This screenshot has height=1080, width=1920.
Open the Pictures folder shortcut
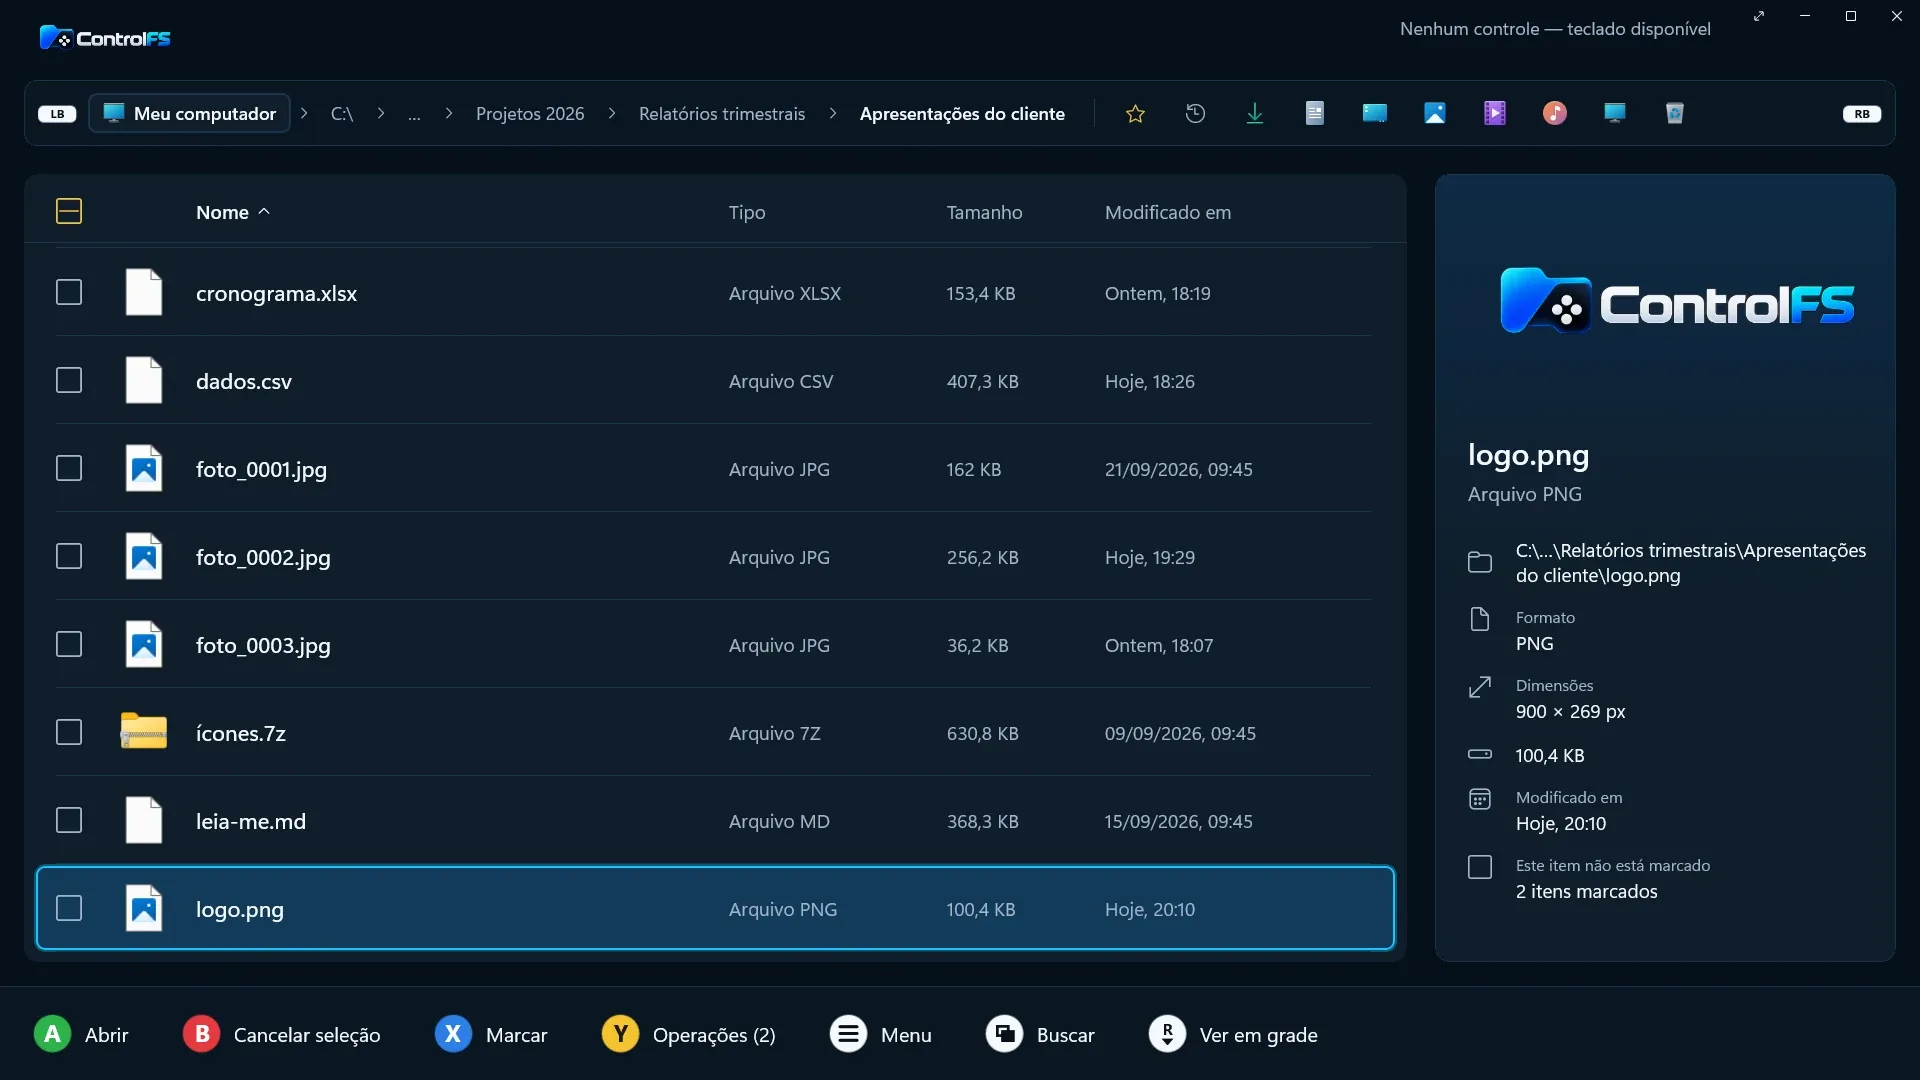[x=1435, y=114]
